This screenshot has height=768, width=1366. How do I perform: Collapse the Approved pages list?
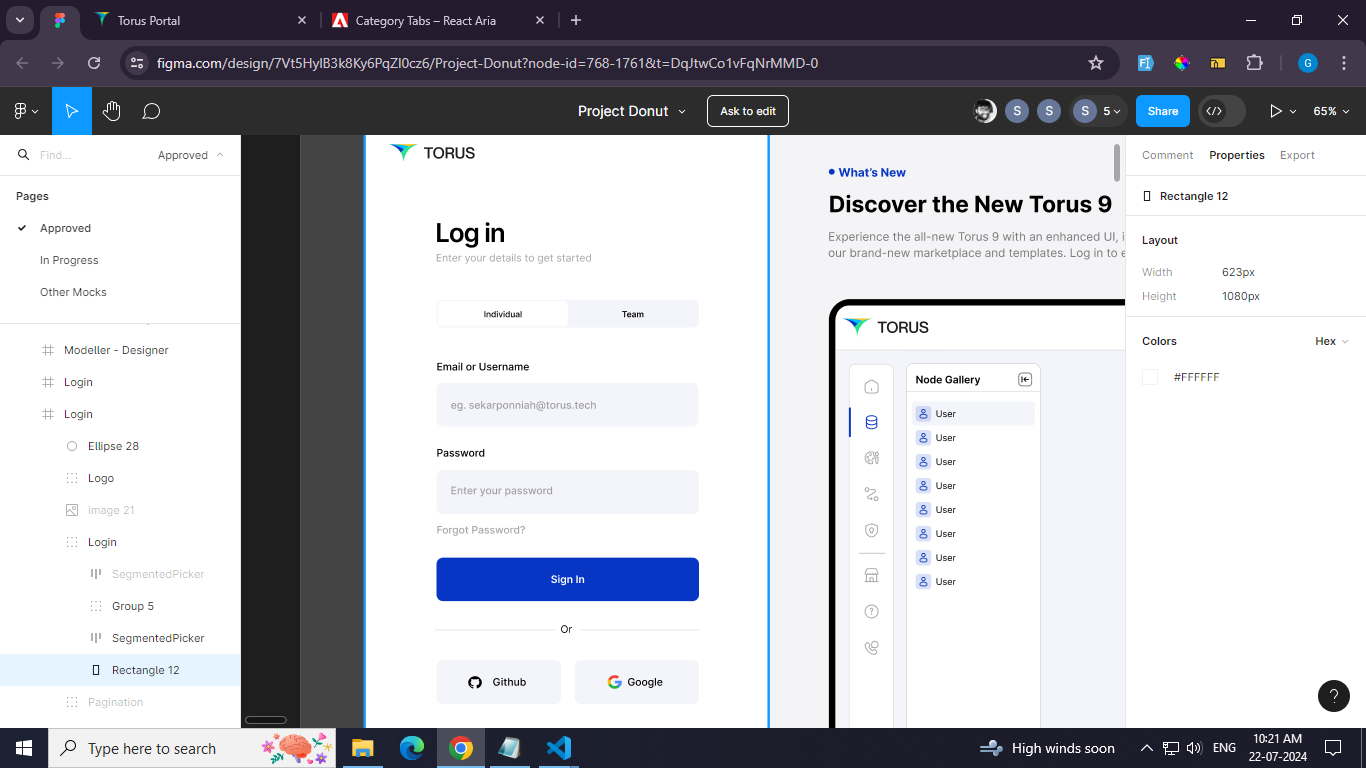click(219, 155)
